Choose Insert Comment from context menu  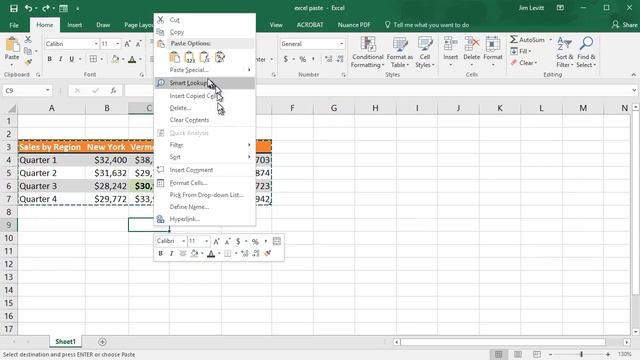click(x=204, y=170)
